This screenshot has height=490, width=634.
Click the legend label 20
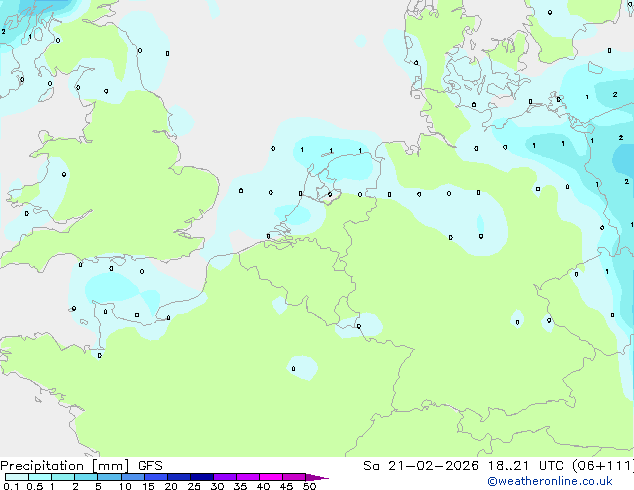pyautogui.click(x=171, y=486)
